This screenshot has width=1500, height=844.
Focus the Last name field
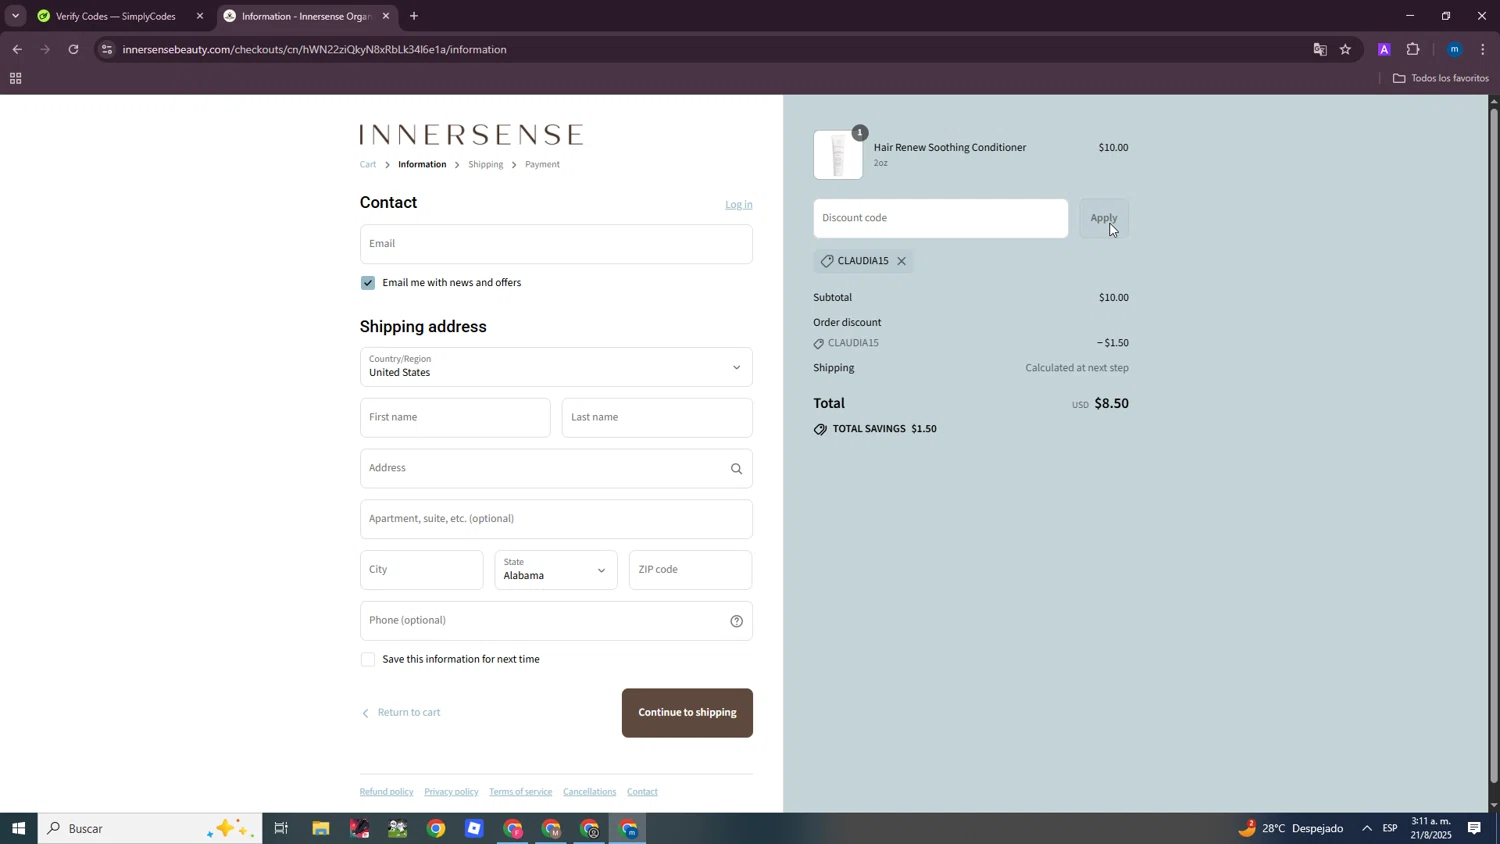tap(657, 418)
